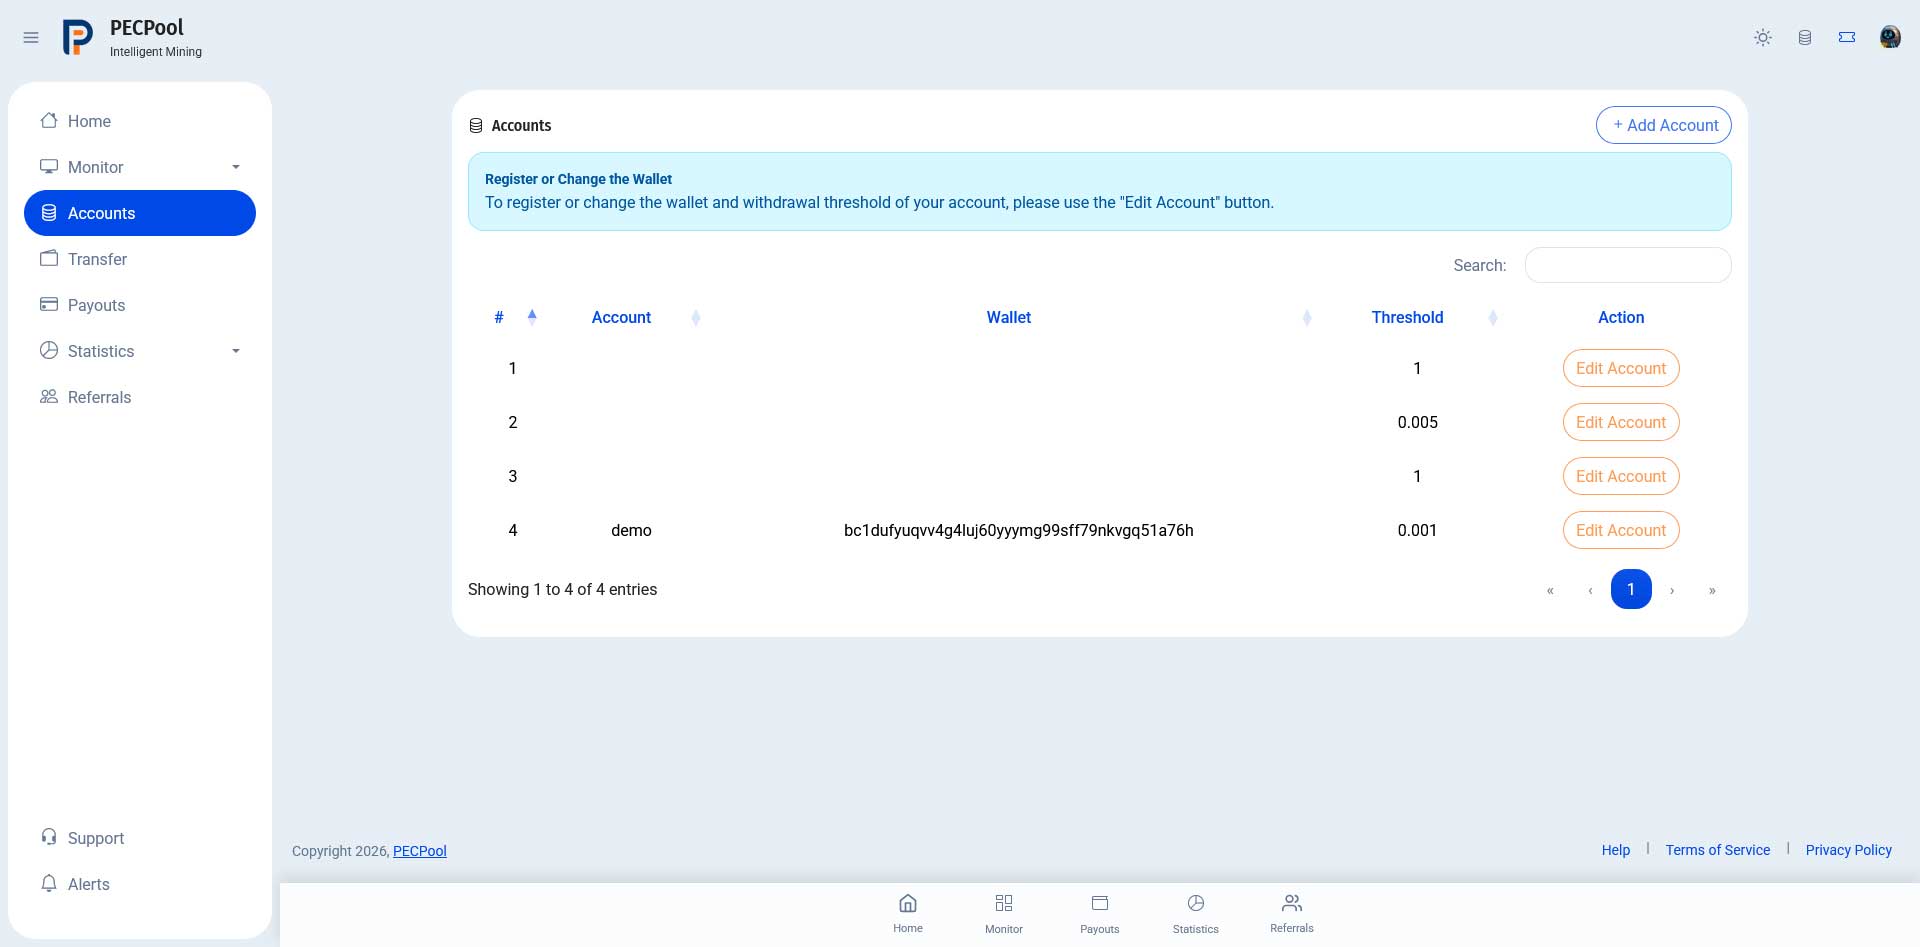The image size is (1920, 947).
Task: Open Alerts in the sidebar
Action: pyautogui.click(x=140, y=884)
